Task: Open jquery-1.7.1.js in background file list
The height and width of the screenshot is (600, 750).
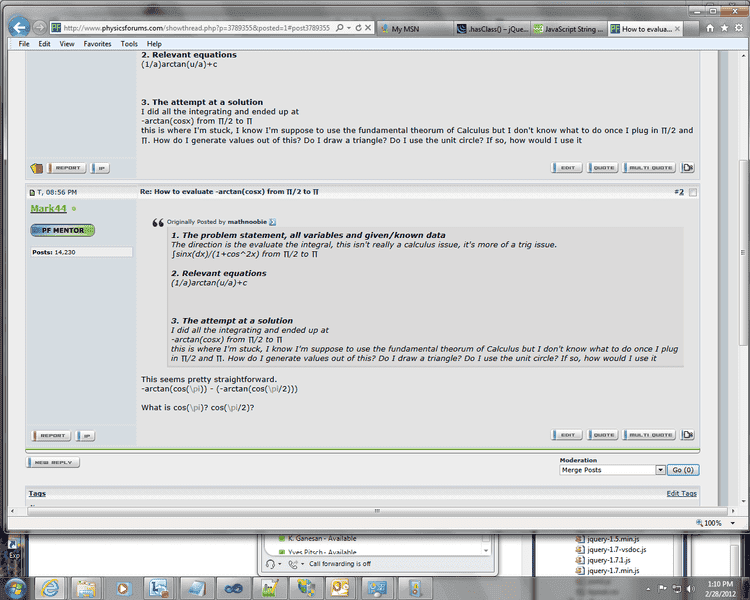Action: pyautogui.click(x=608, y=560)
